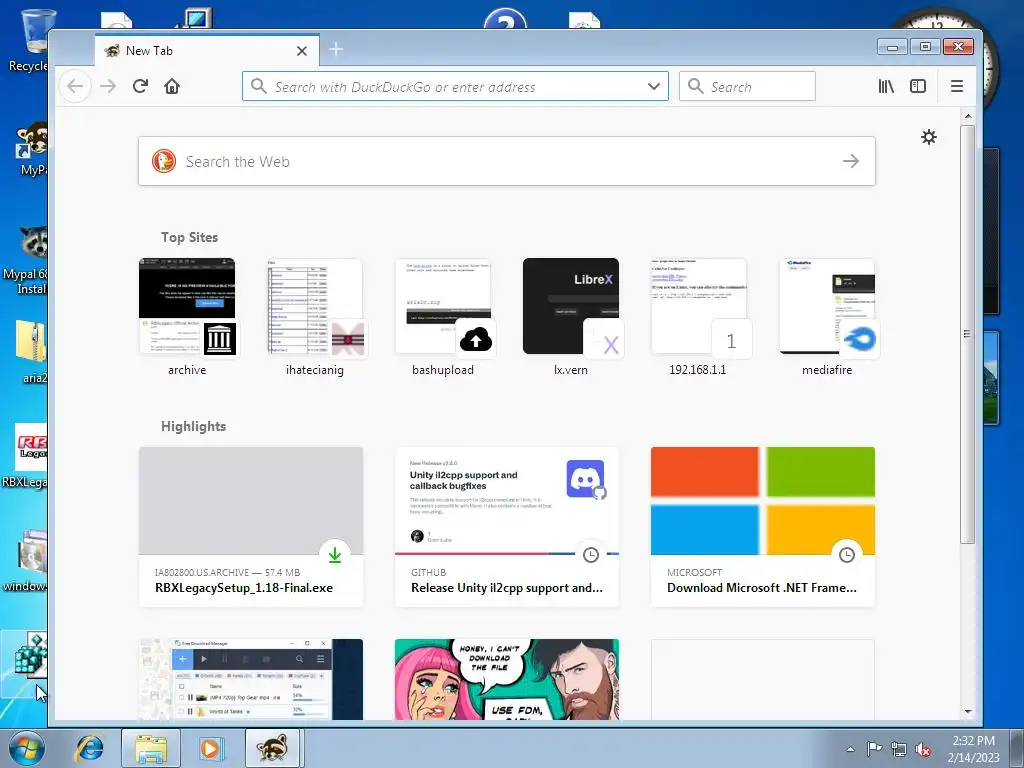Click the Top Sites section heading
1024x768 pixels.
pyautogui.click(x=189, y=237)
